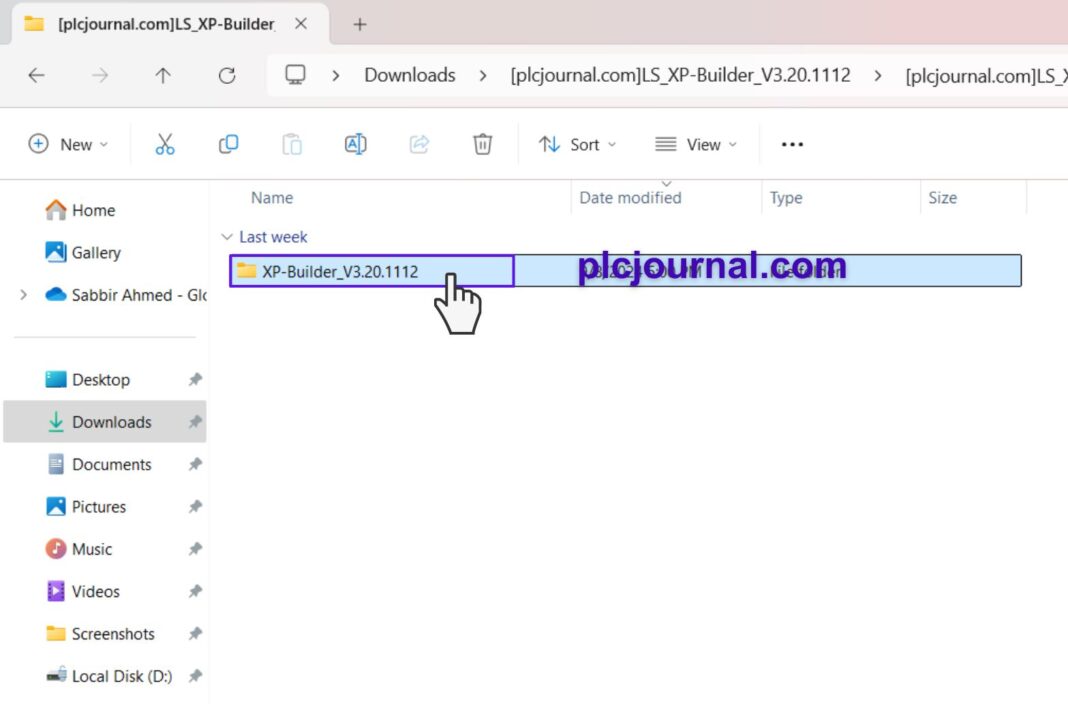Open a new File Explorer tab
The image size is (1068, 704).
[x=360, y=25]
